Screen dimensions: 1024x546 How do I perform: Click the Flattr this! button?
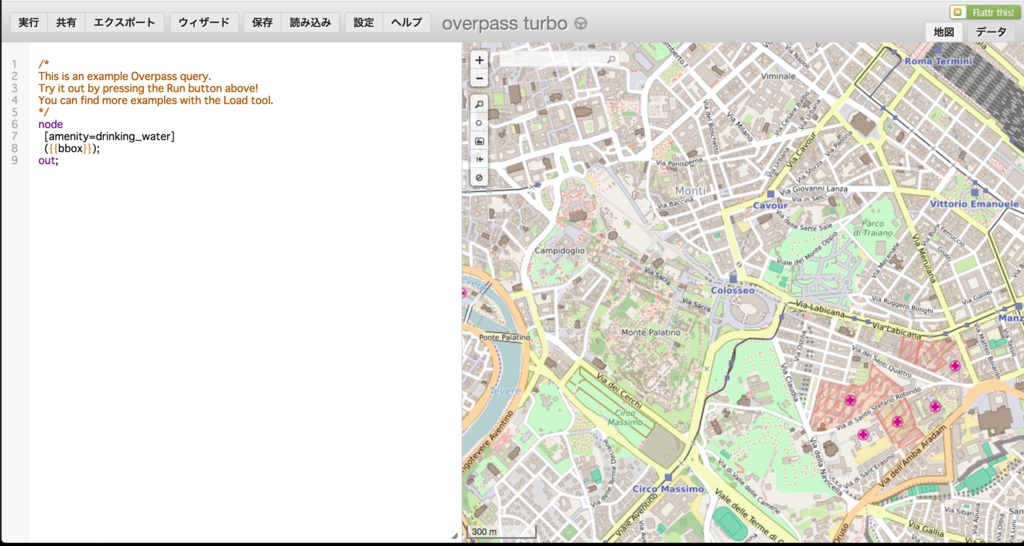983,12
